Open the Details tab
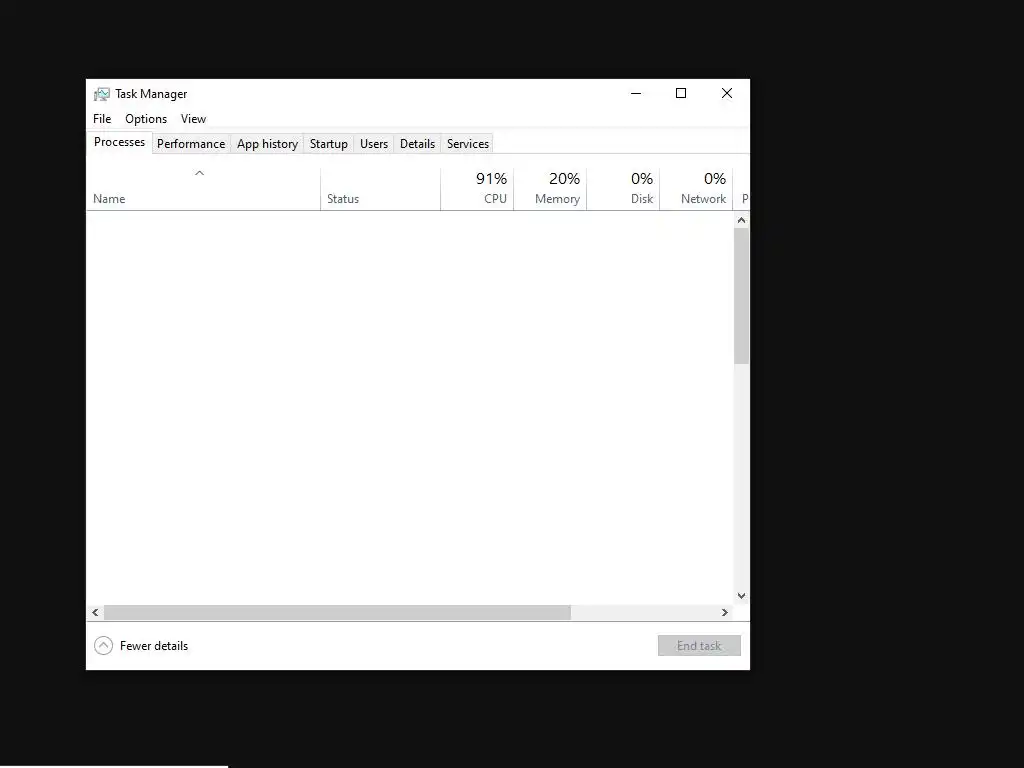This screenshot has width=1024, height=768. click(417, 144)
